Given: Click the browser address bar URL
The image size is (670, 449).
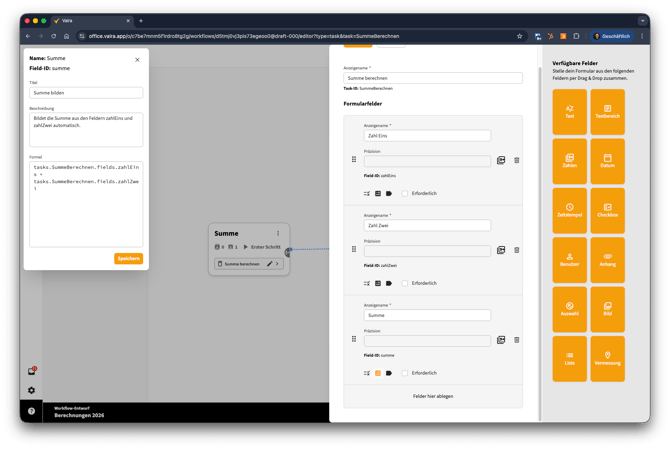Looking at the screenshot, I should [x=244, y=36].
